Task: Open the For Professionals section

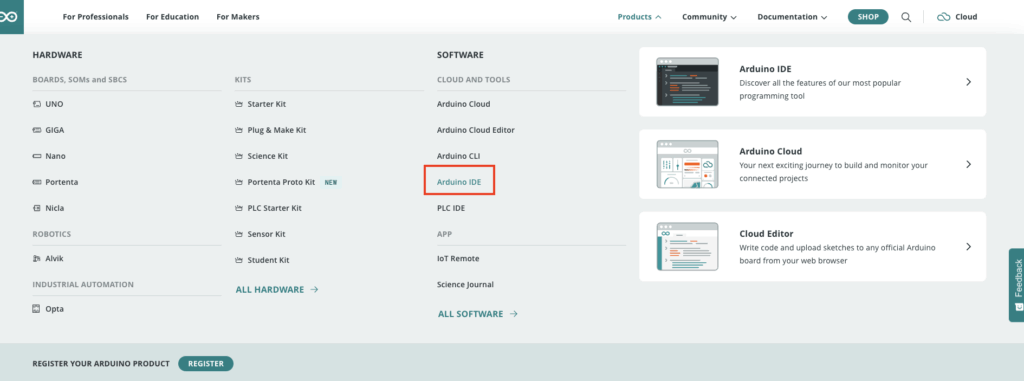Action: [95, 17]
